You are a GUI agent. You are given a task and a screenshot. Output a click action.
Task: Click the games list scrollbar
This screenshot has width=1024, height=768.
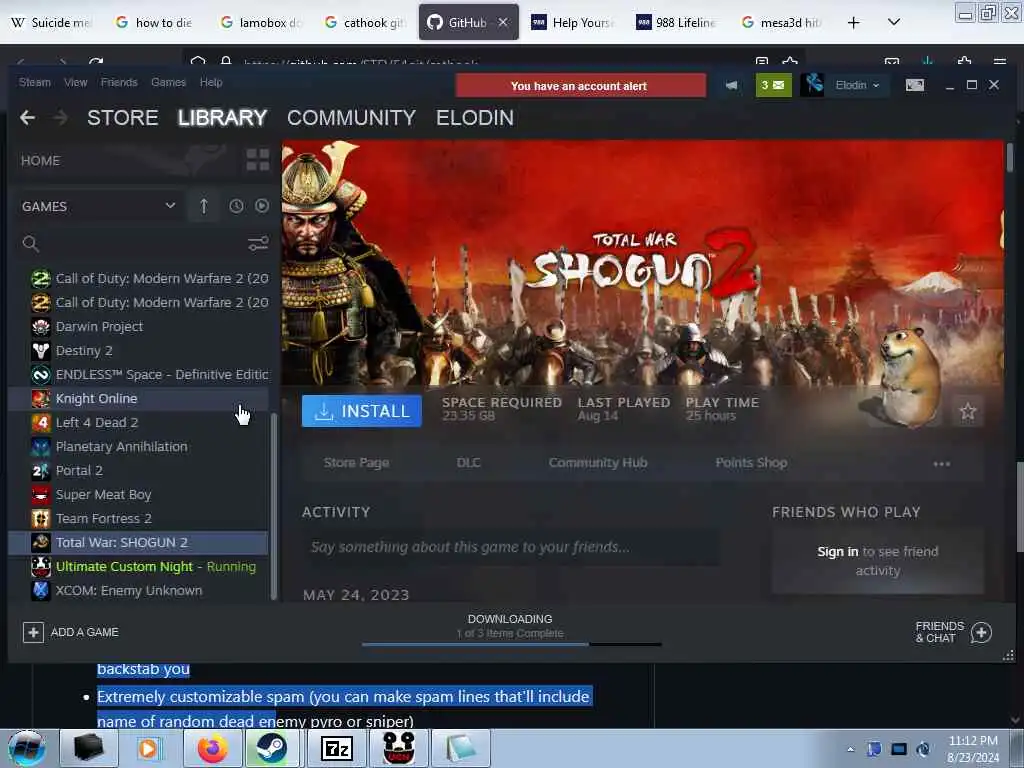tap(274, 506)
